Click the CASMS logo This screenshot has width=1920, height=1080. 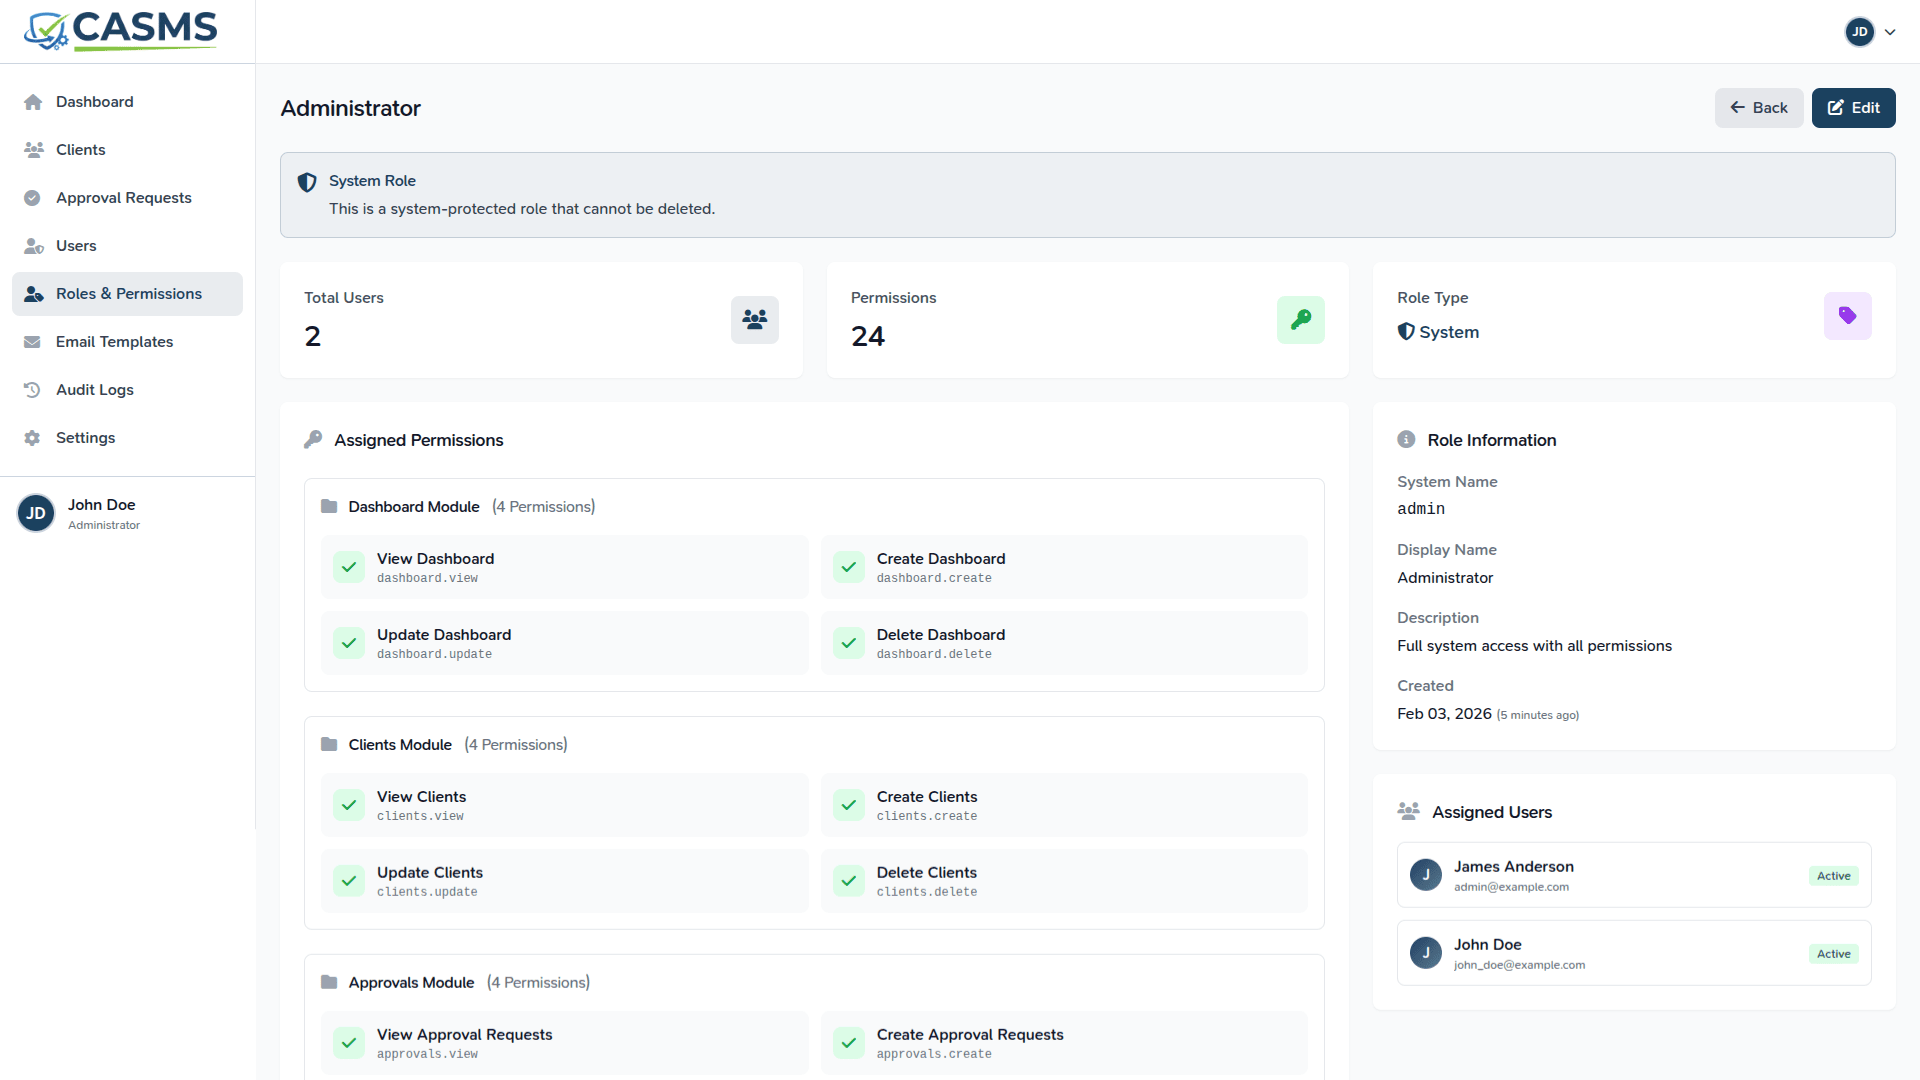[121, 31]
